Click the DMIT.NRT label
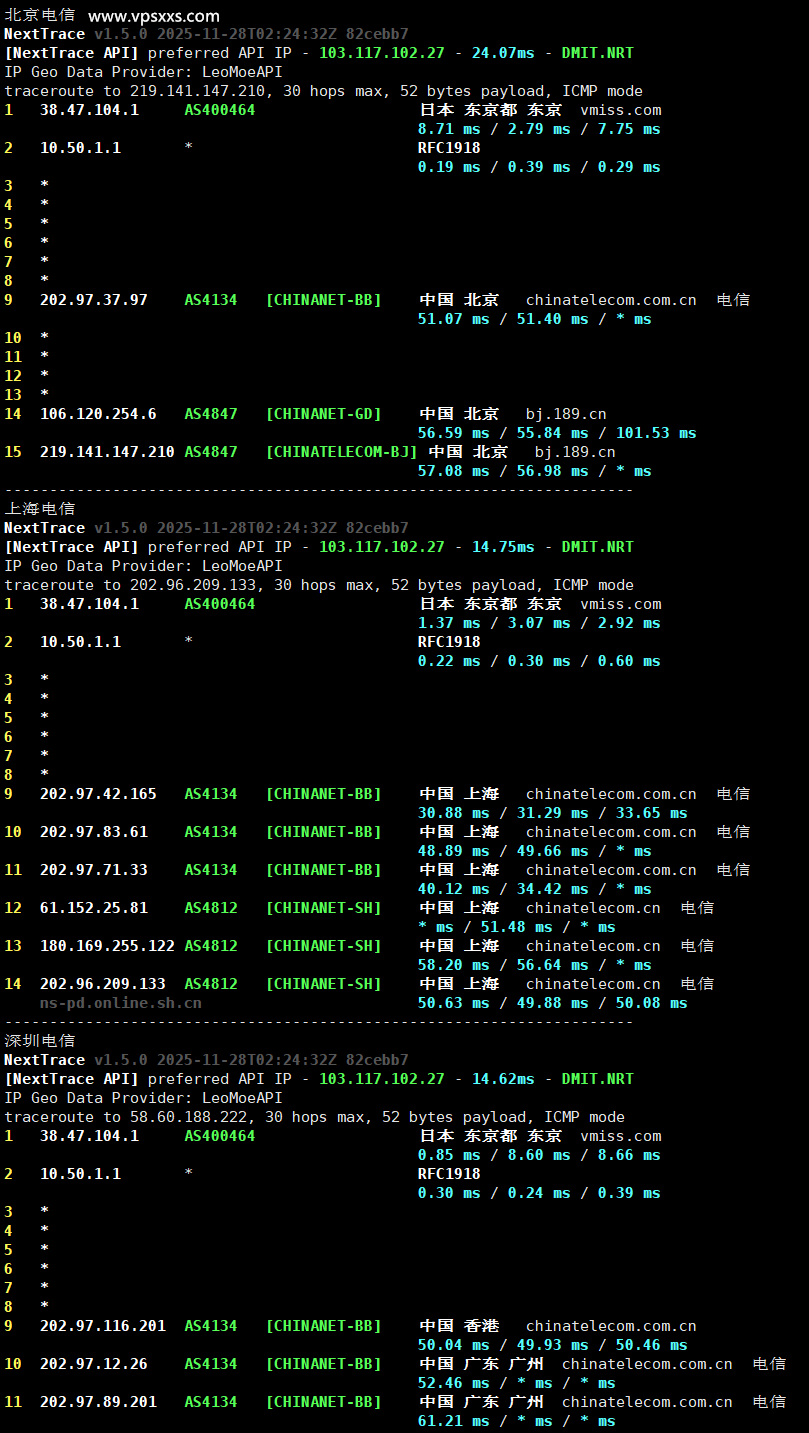This screenshot has width=809, height=1433. pyautogui.click(x=604, y=52)
